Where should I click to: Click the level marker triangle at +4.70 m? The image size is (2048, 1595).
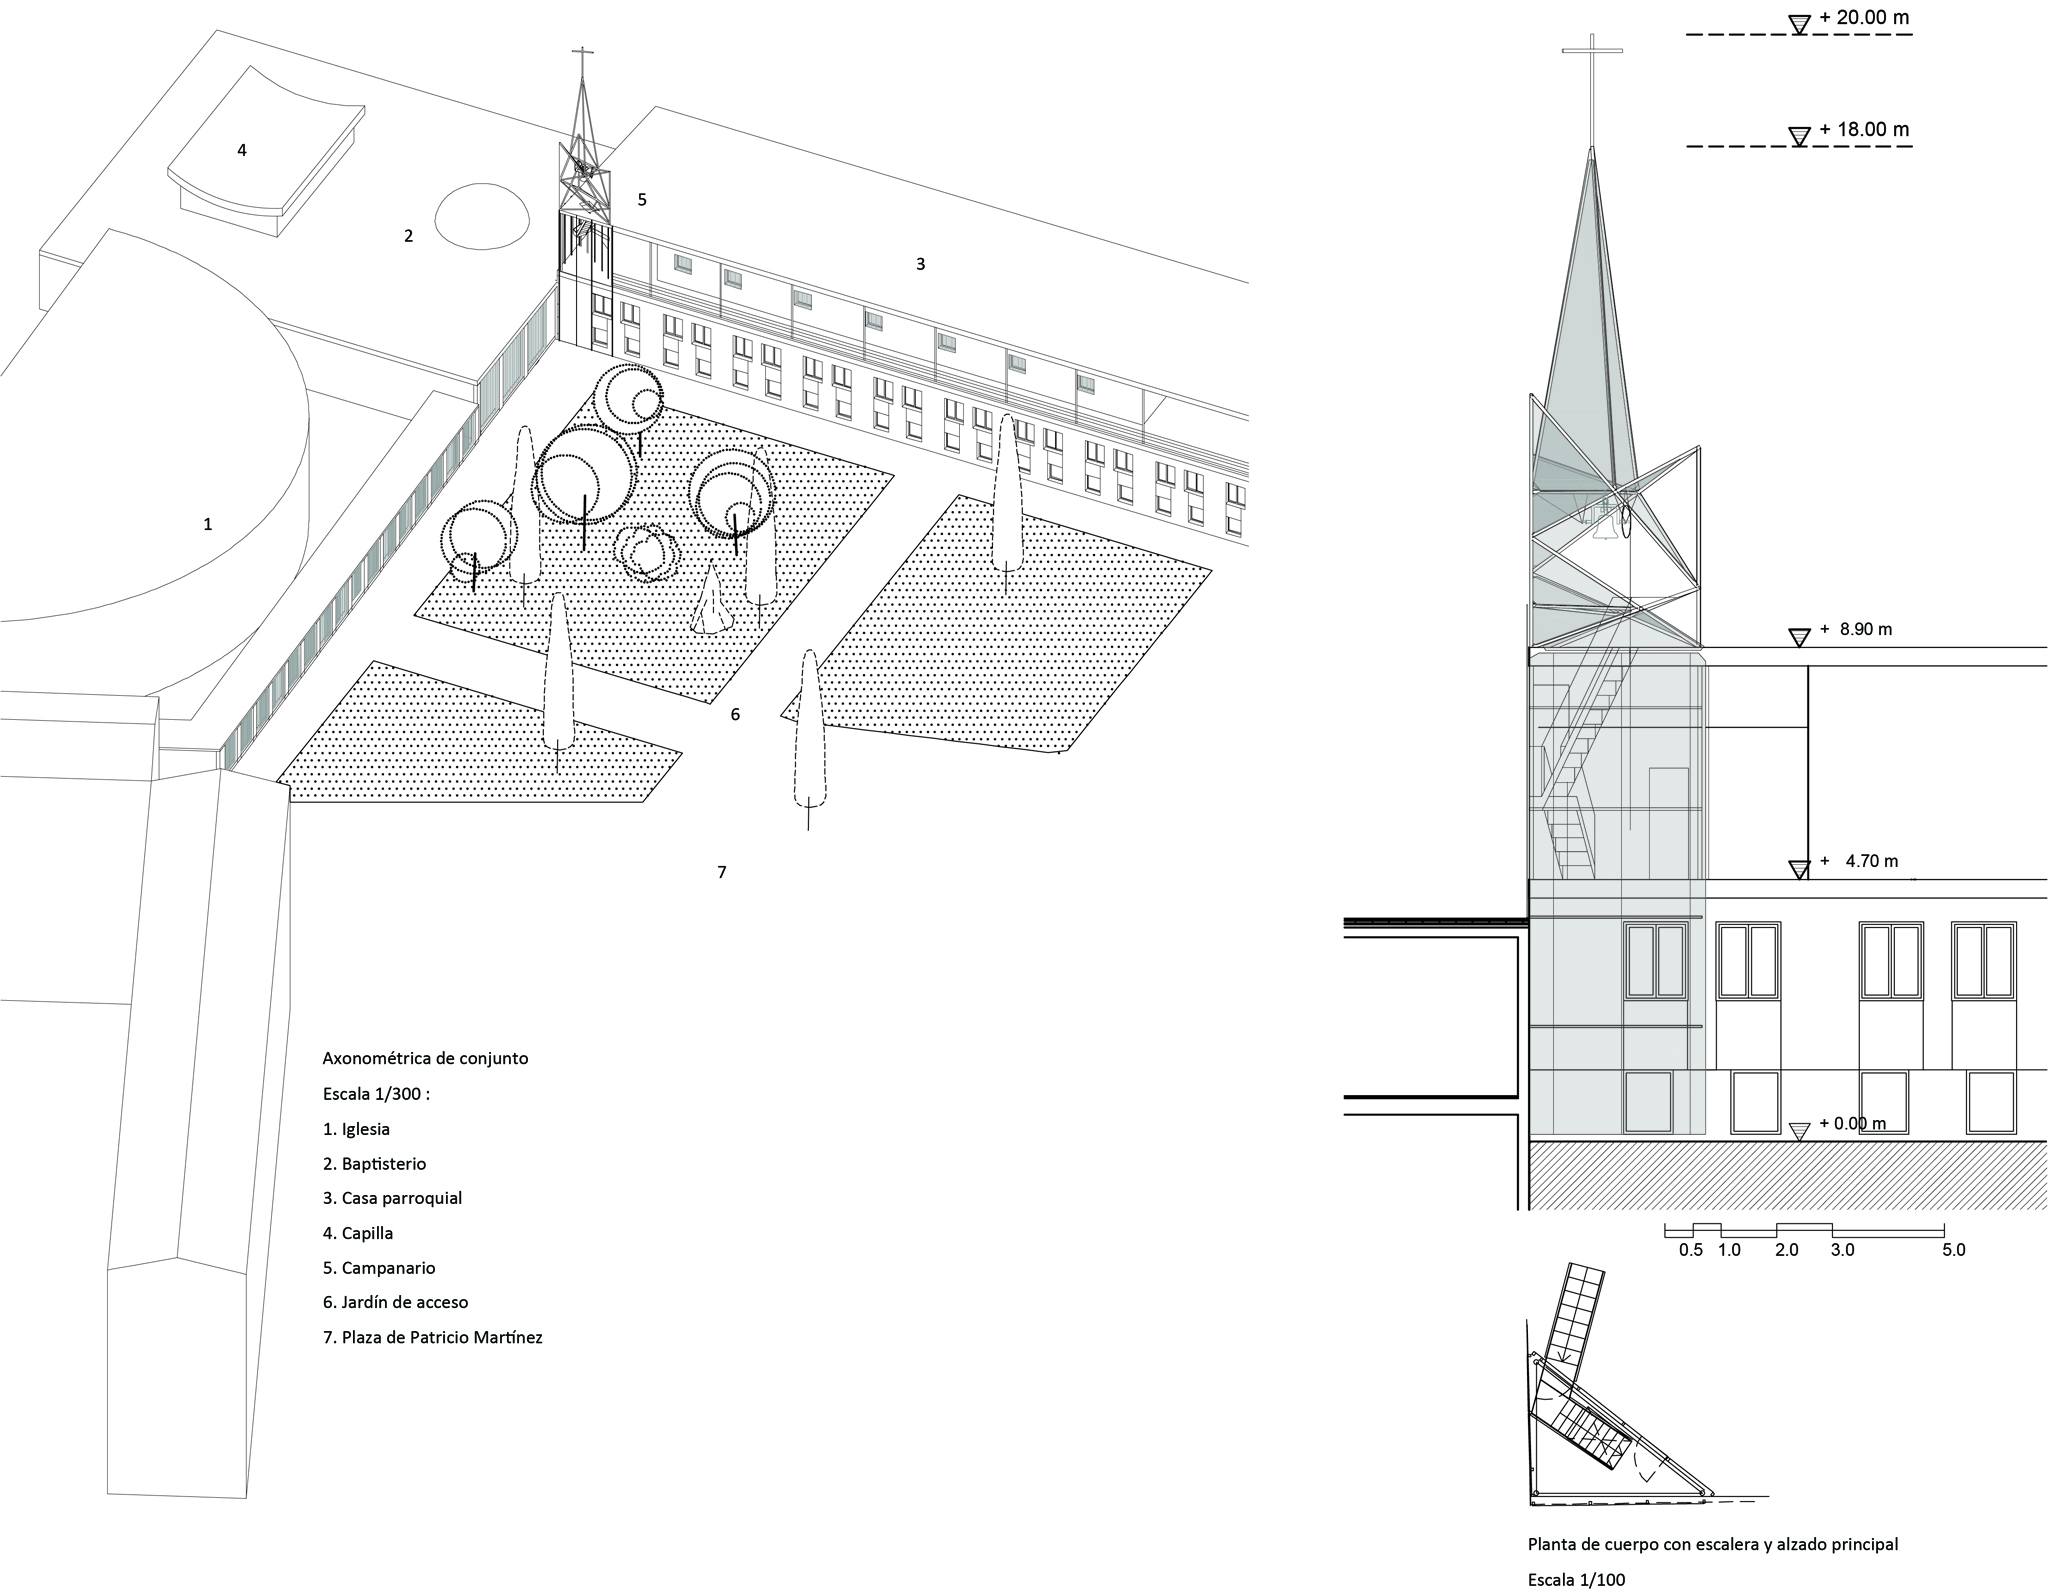pyautogui.click(x=1799, y=869)
